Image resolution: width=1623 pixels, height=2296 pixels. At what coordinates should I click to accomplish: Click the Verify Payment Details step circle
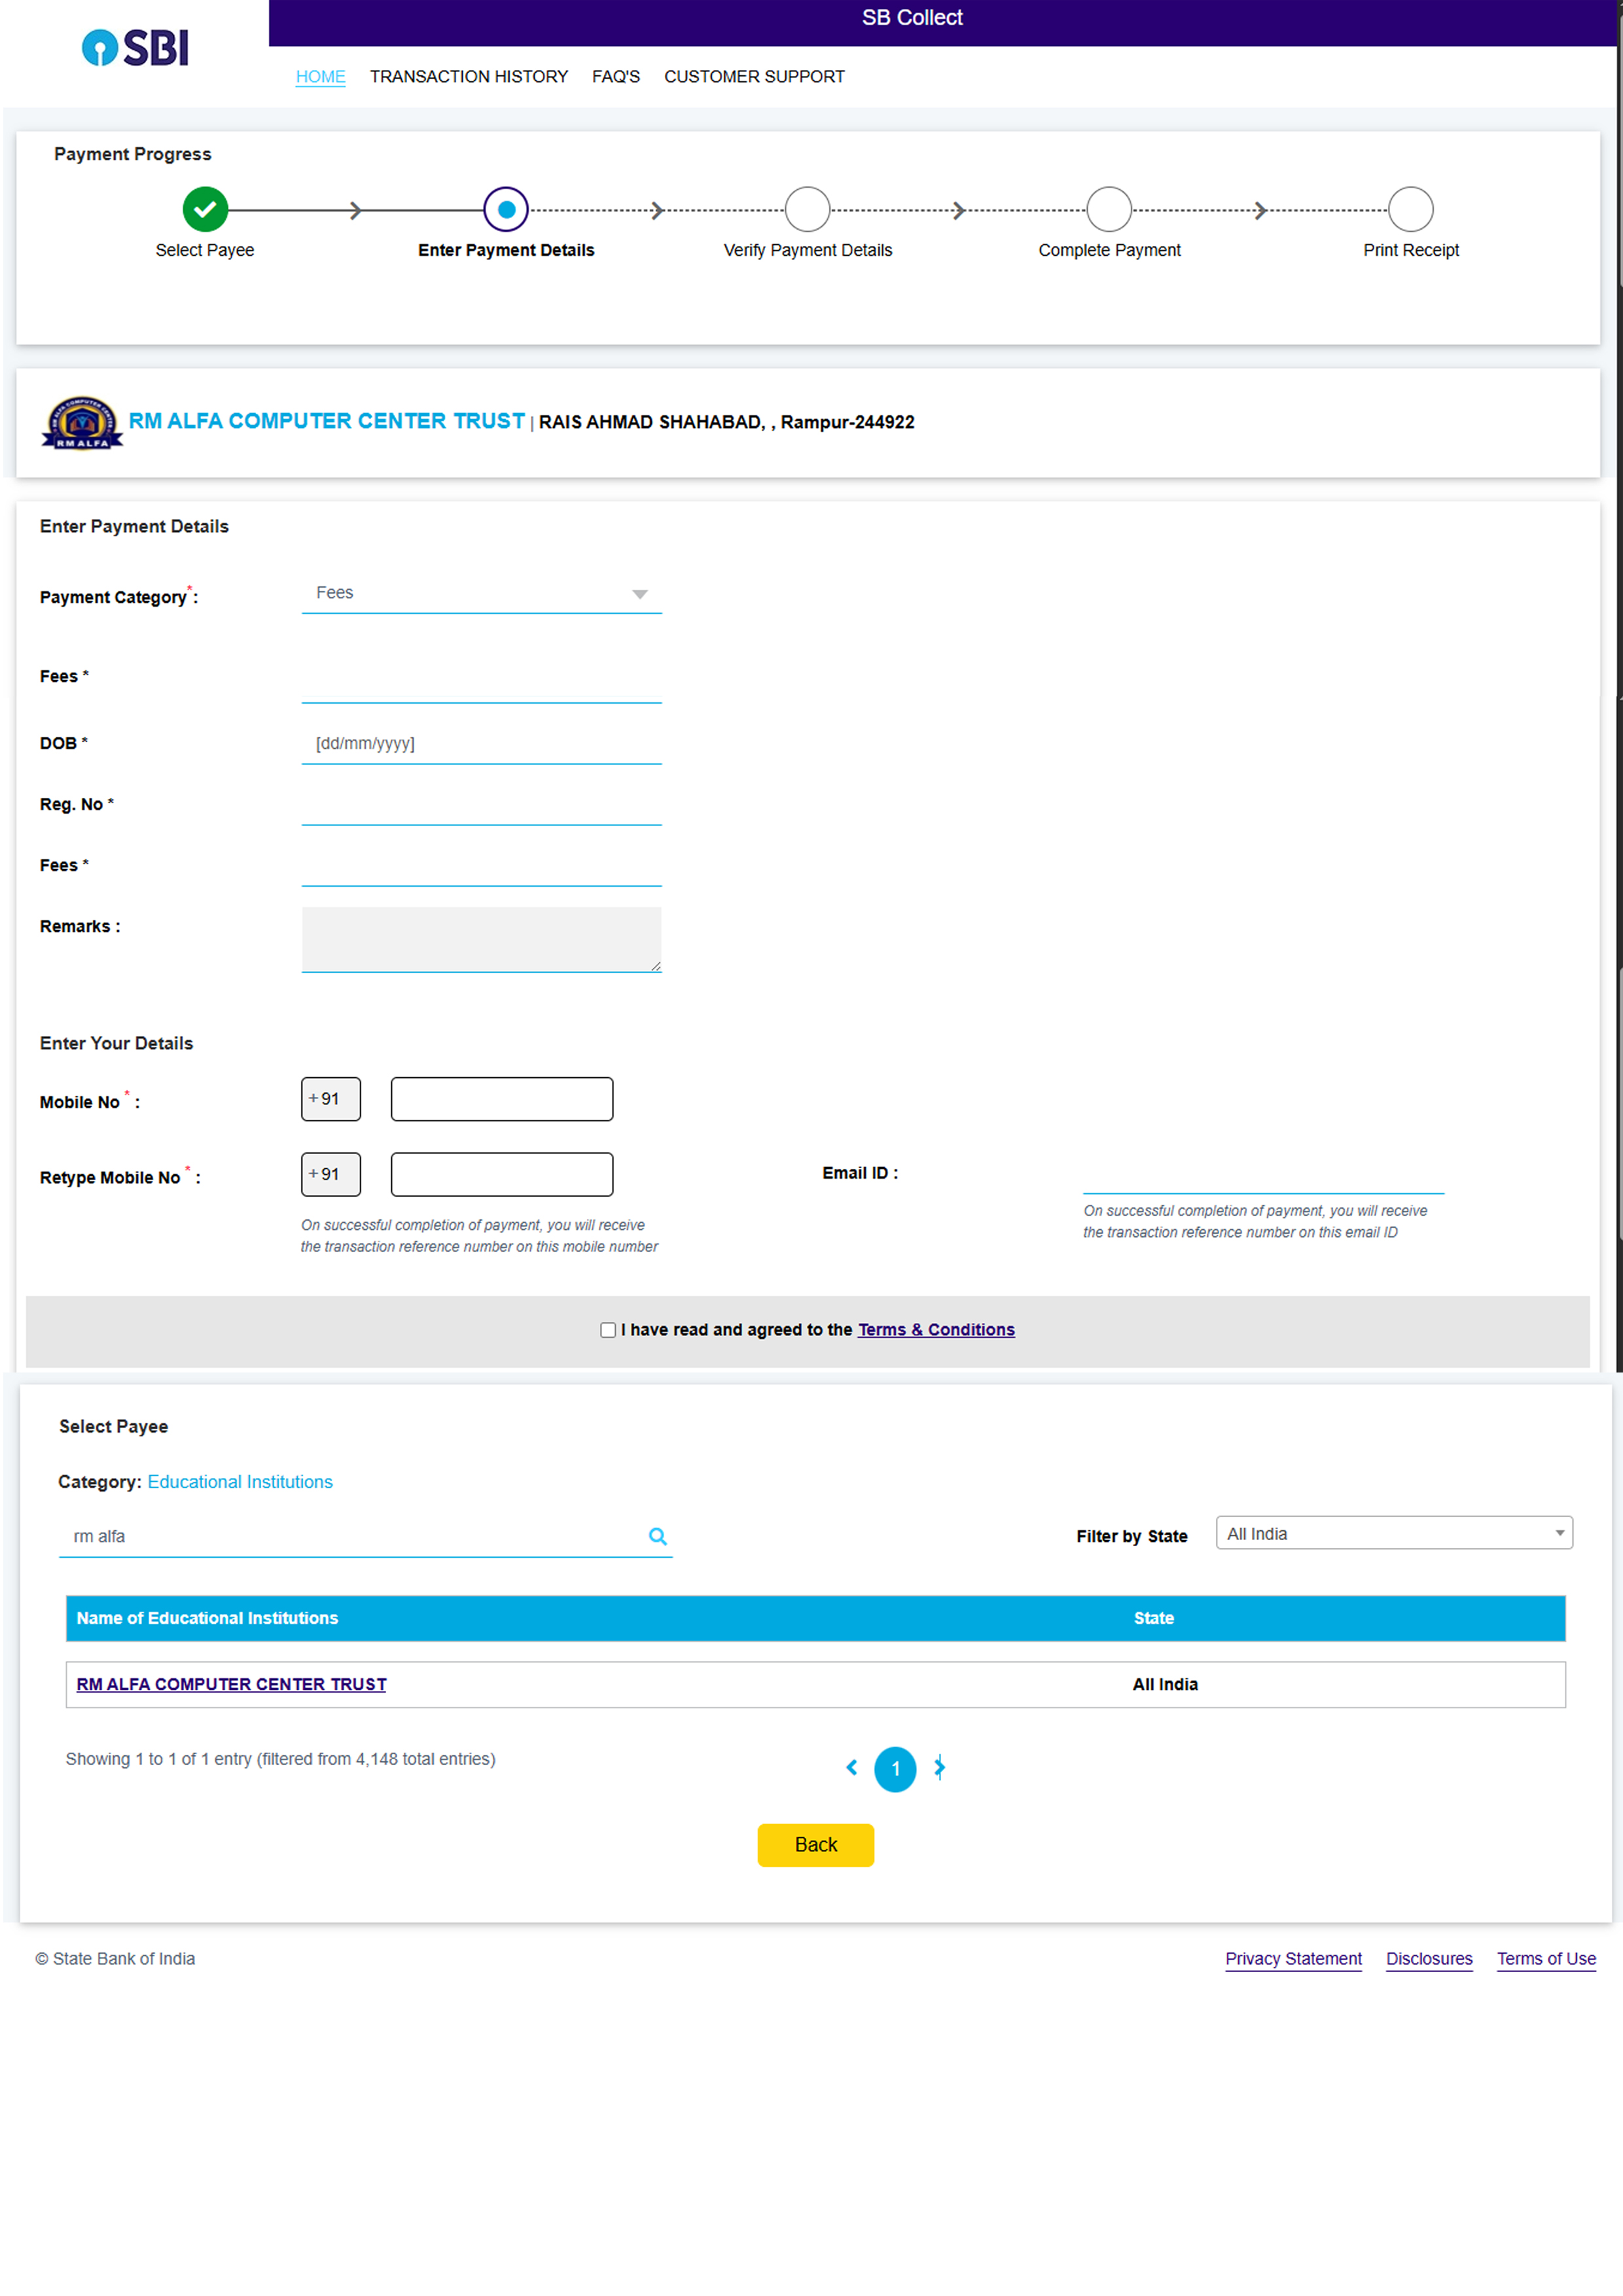pyautogui.click(x=807, y=209)
